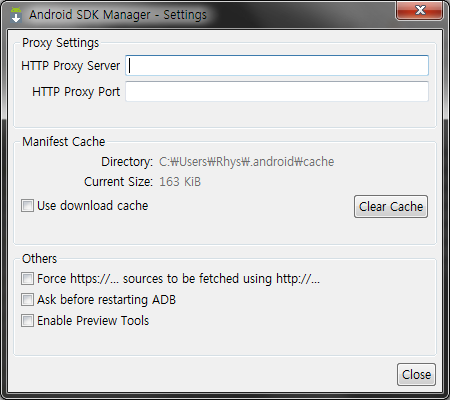This screenshot has height=400, width=450.
Task: Click the Clear Cache button
Action: (x=391, y=206)
